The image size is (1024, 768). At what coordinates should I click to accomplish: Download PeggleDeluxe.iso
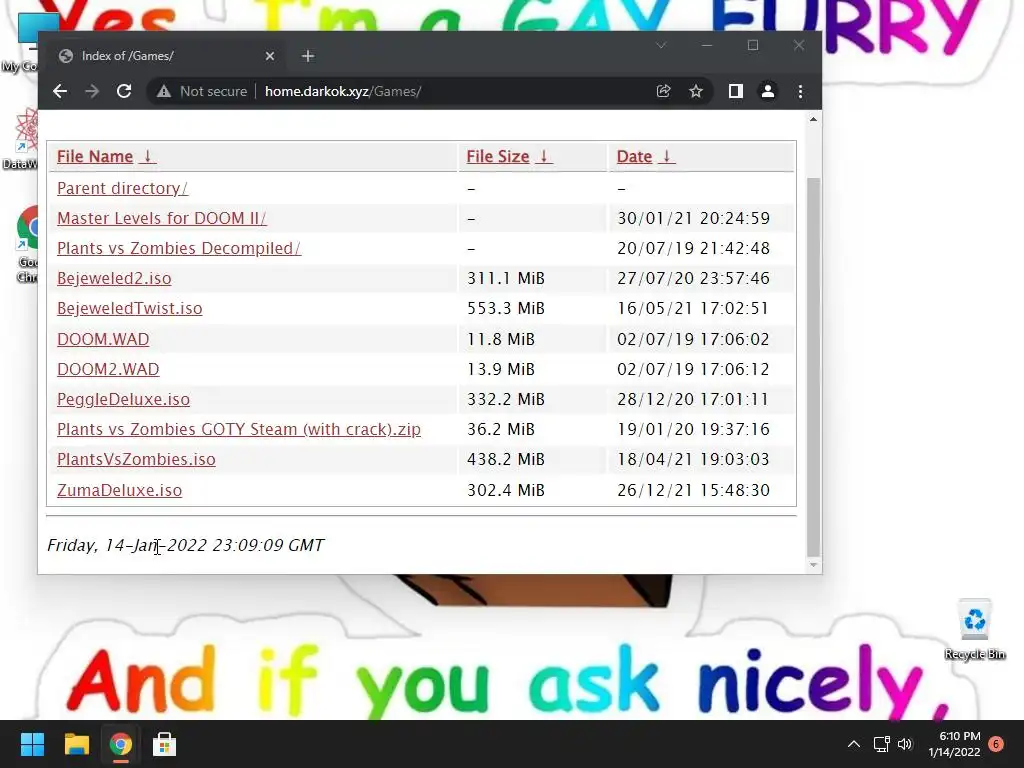123,399
